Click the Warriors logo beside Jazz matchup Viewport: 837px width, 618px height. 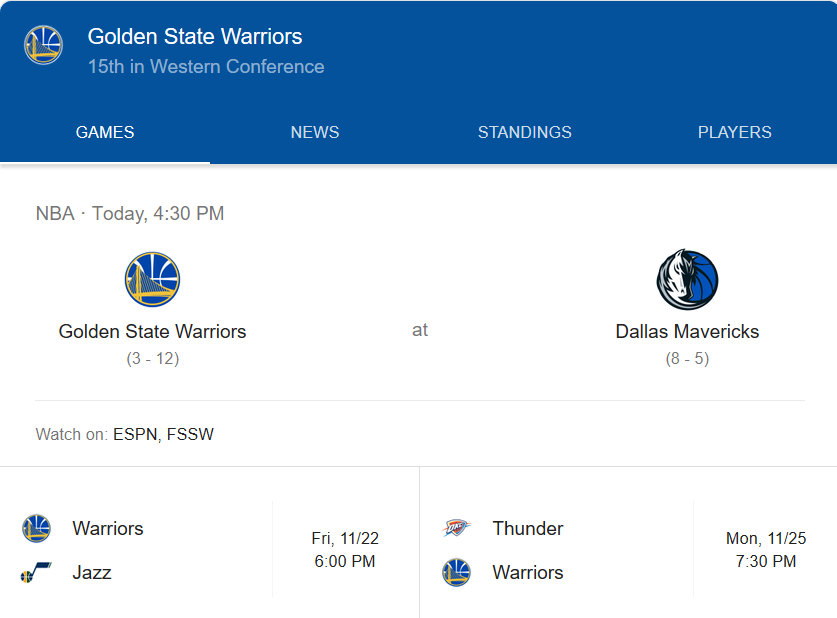click(37, 529)
